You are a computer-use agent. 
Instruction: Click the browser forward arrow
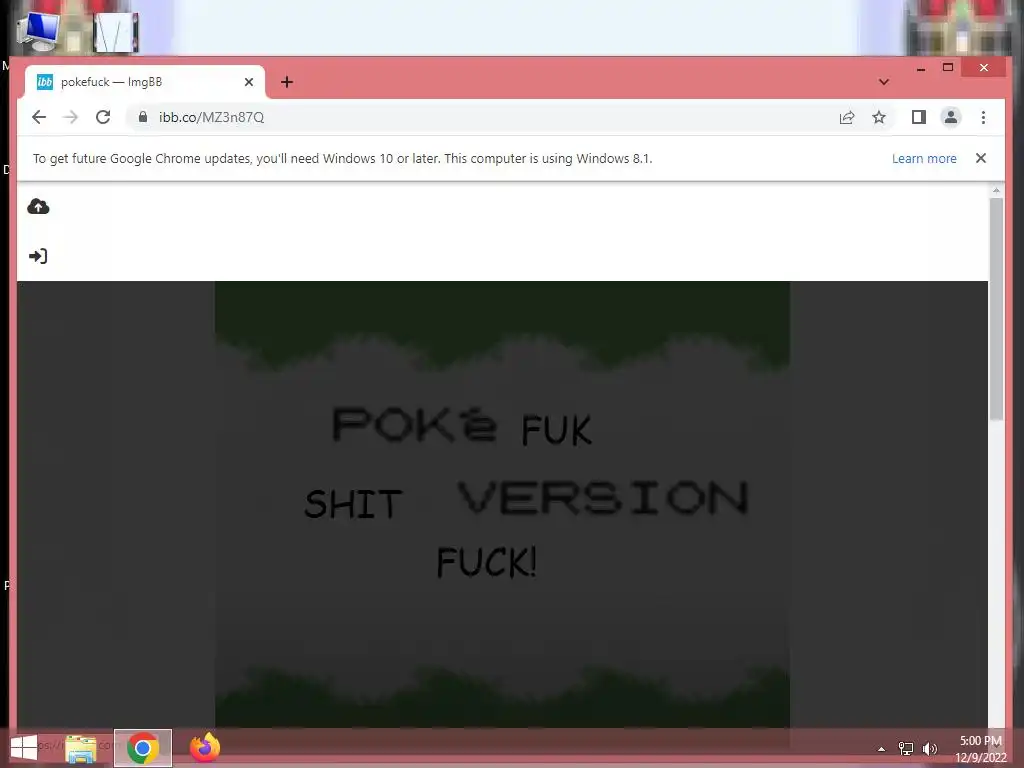[x=71, y=117]
